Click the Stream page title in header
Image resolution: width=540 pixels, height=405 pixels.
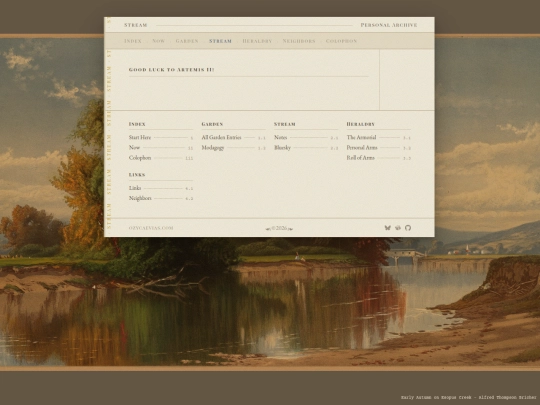(136, 25)
